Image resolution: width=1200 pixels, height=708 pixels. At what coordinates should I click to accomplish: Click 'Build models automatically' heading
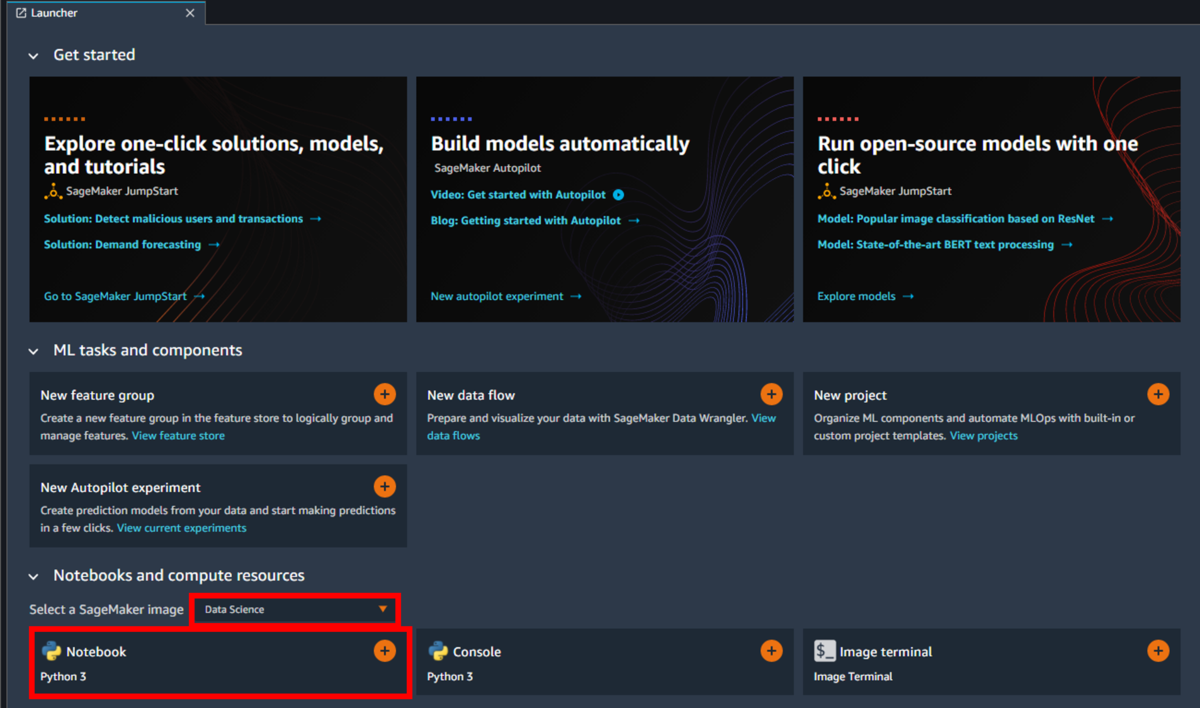560,144
